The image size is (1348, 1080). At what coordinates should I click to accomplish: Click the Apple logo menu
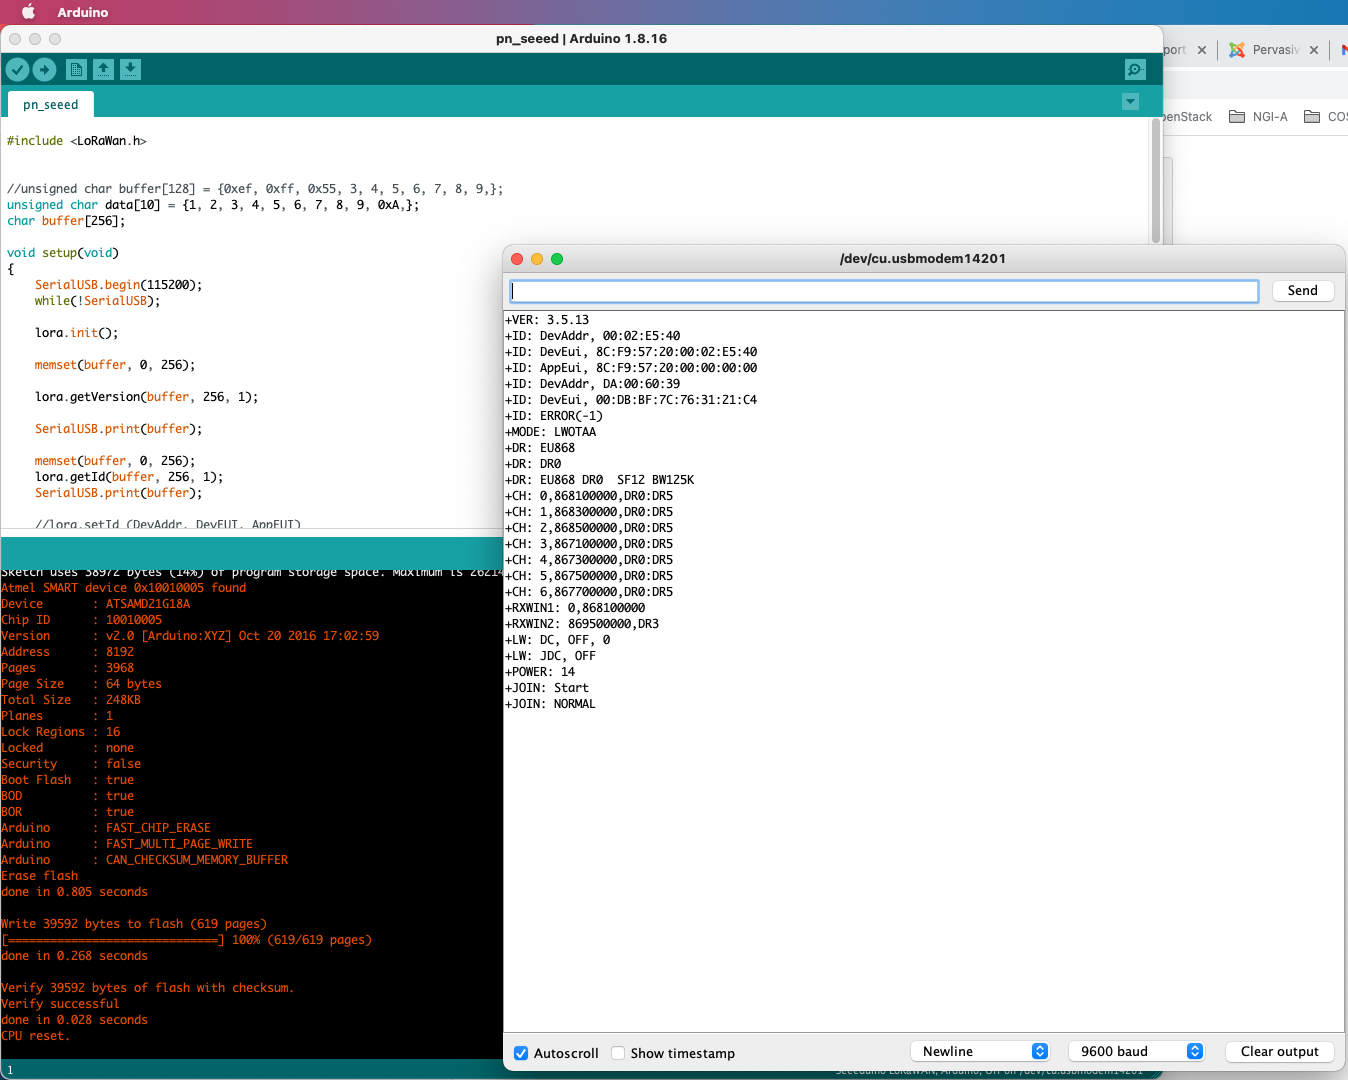click(28, 12)
